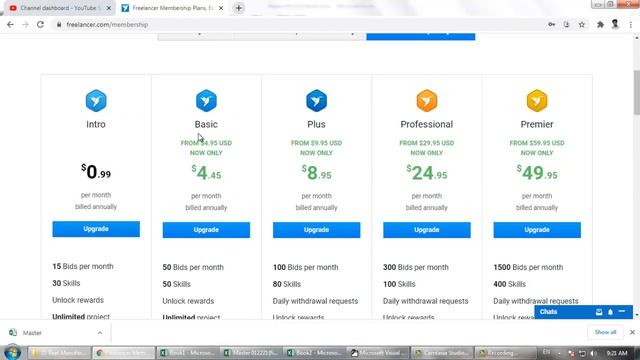The width and height of the screenshot is (640, 360).
Task: Click the Intro plan heading
Action: click(96, 124)
